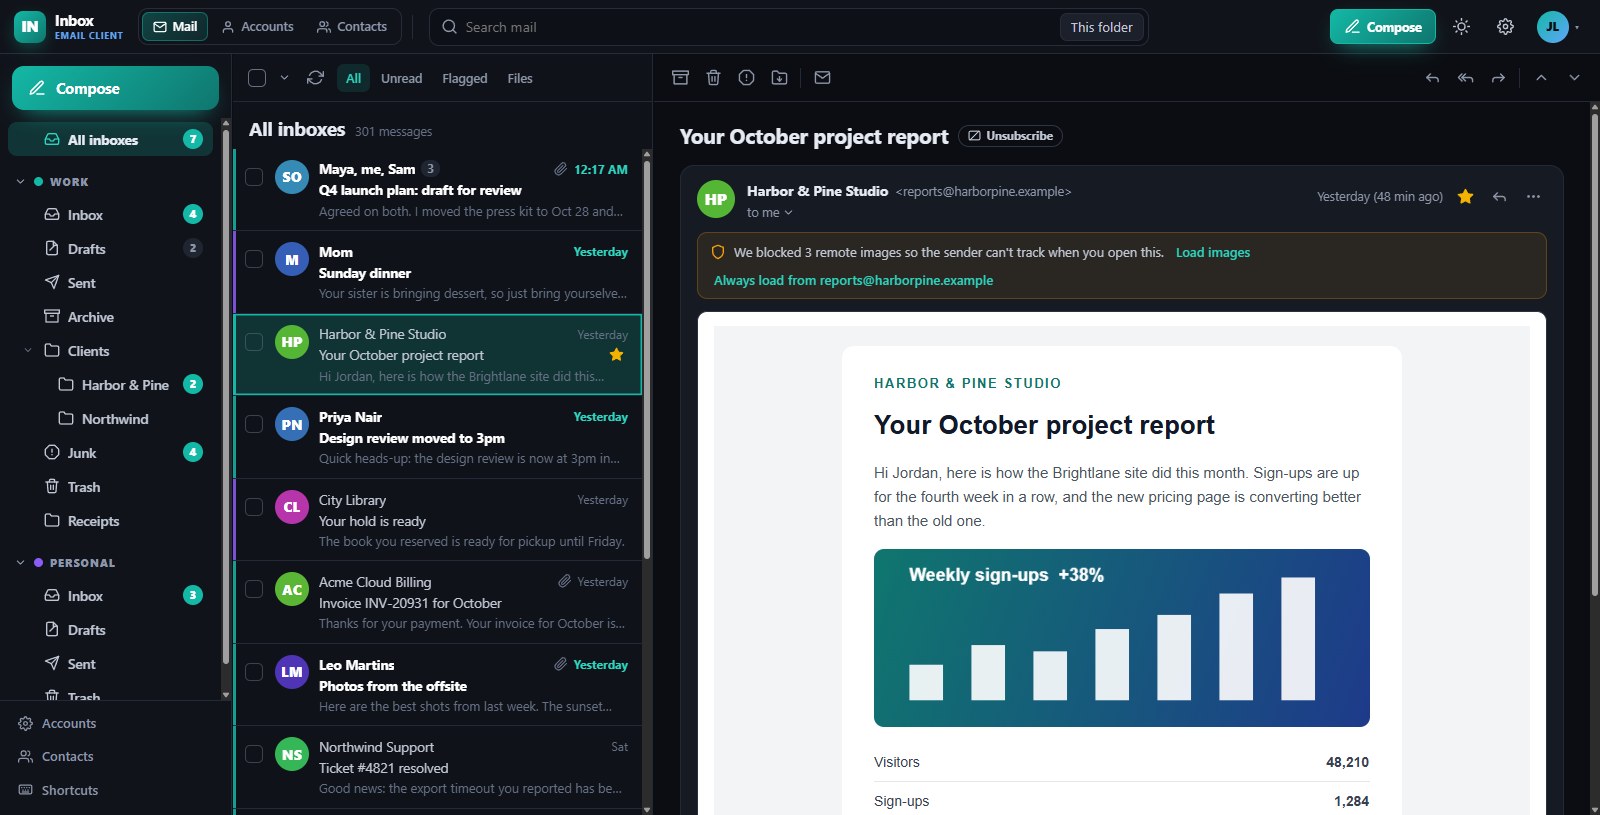The width and height of the screenshot is (1600, 815).
Task: Switch to the Files filter tab
Action: pyautogui.click(x=520, y=78)
